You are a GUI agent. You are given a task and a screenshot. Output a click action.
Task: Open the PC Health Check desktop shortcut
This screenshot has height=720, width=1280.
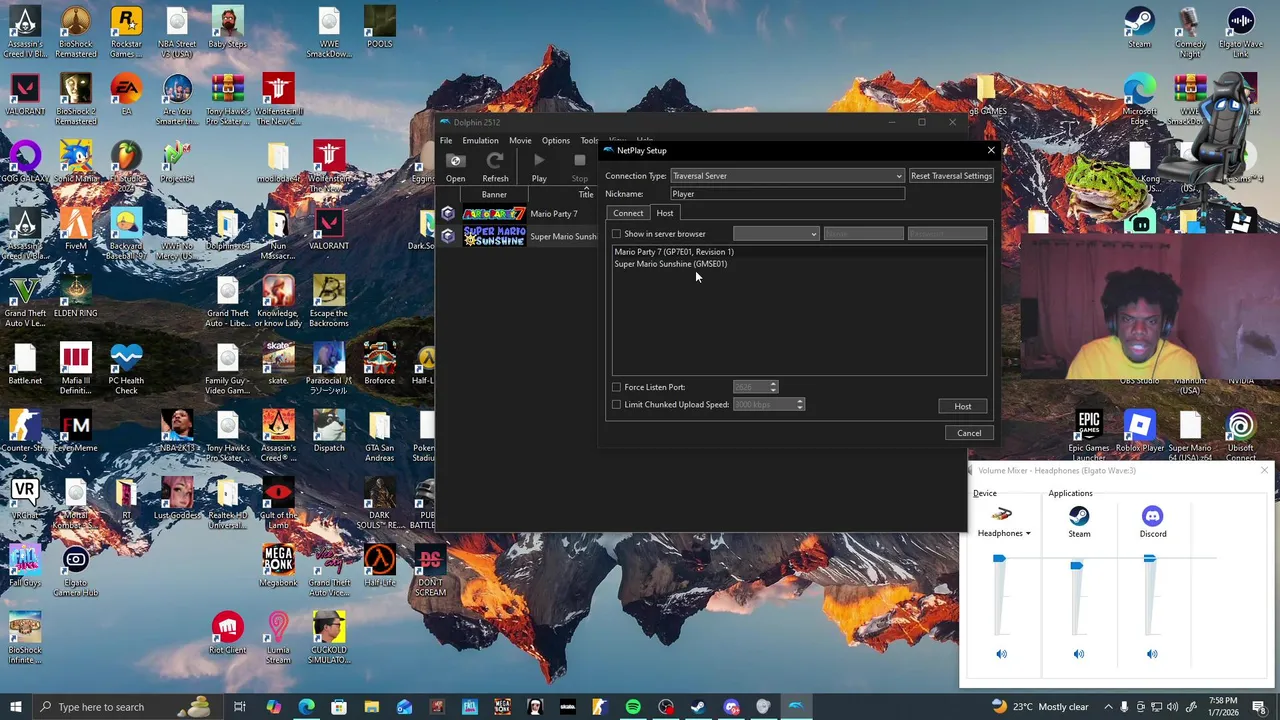click(126, 369)
